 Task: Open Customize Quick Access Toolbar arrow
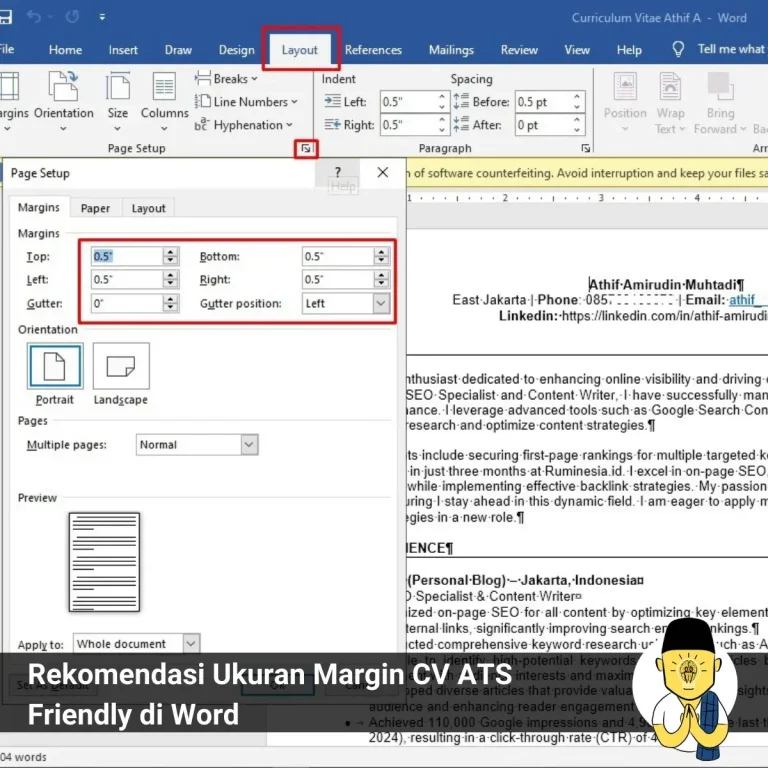pos(102,17)
